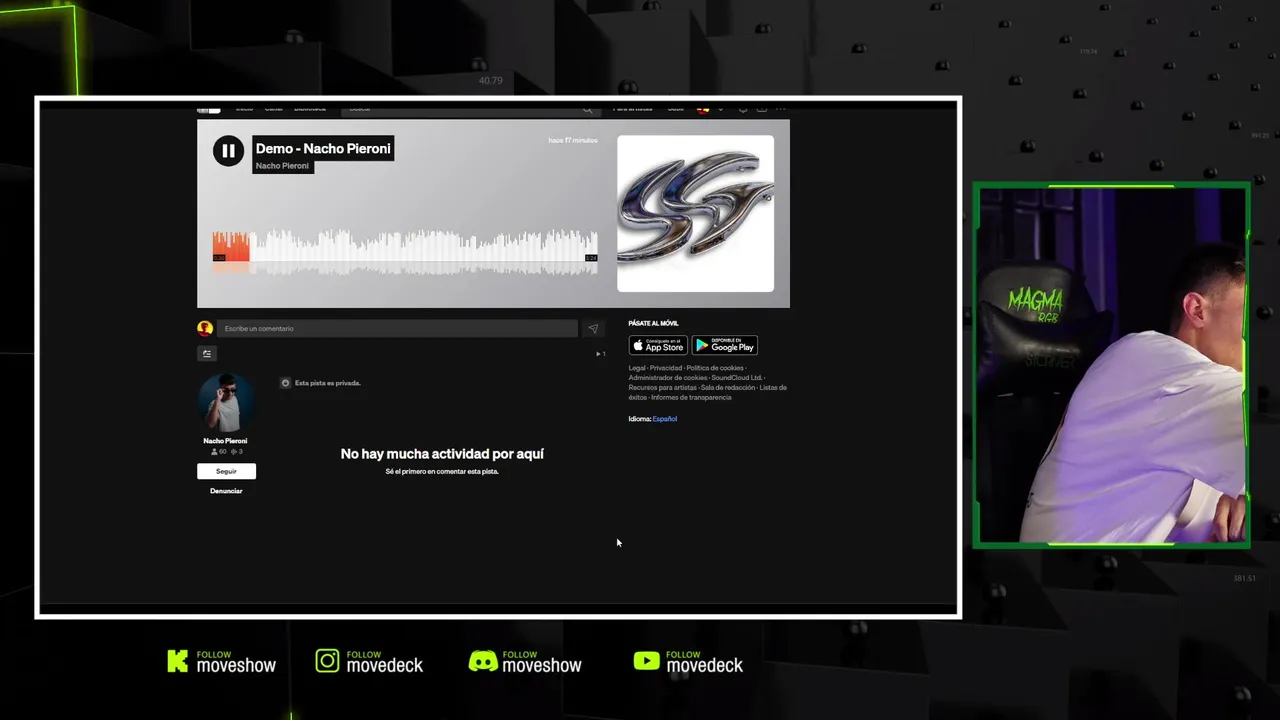Open the Administrador de cookies link

pos(668,378)
